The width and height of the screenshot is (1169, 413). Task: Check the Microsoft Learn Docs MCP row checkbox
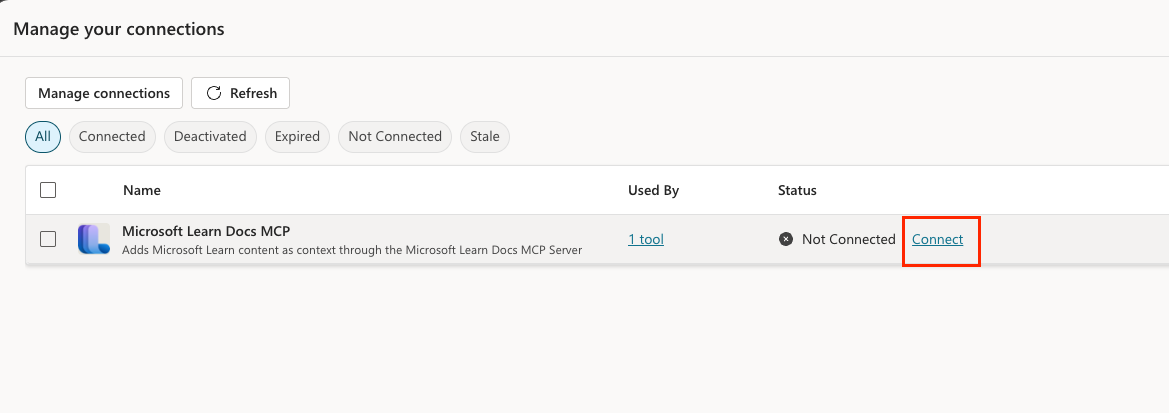click(48, 239)
